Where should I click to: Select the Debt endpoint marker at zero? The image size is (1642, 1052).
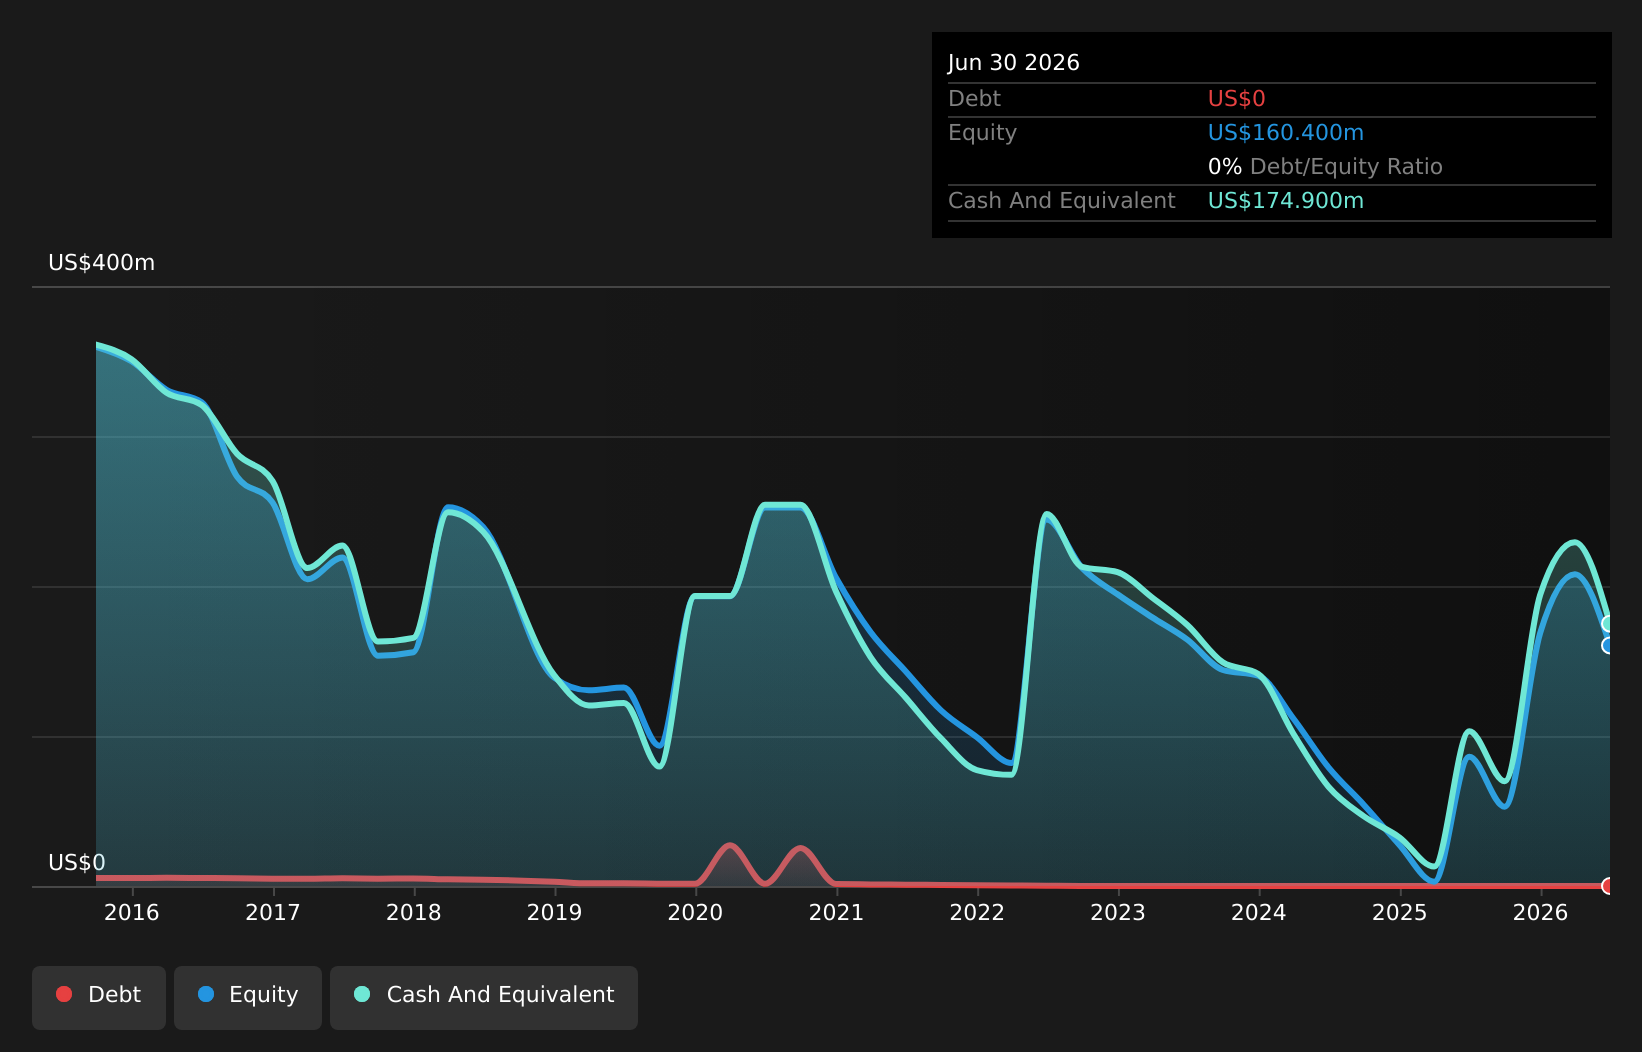tap(1609, 886)
